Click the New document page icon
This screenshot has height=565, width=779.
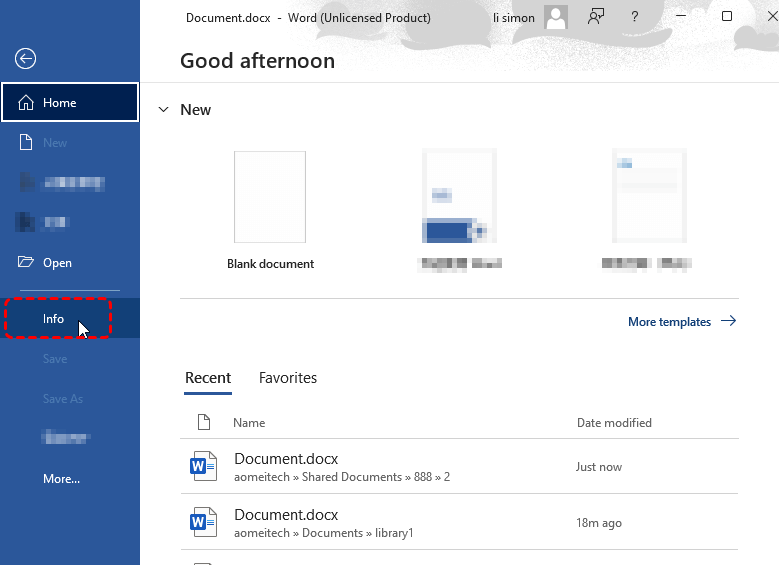click(x=26, y=142)
